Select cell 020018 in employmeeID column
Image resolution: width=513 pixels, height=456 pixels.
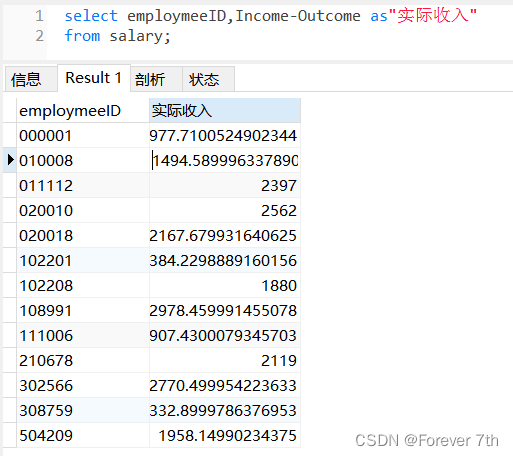[x=83, y=235]
